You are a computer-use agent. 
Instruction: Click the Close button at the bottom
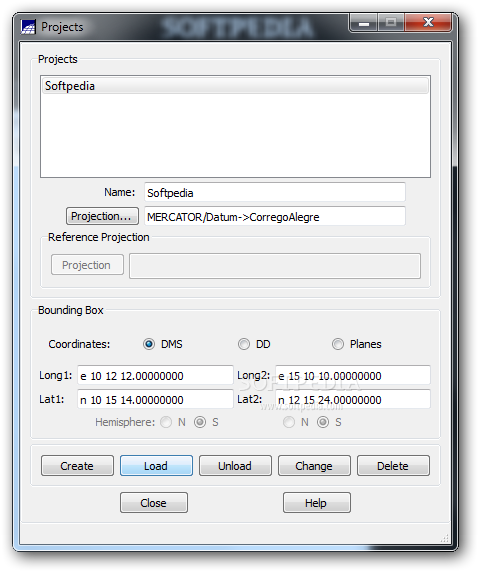(154, 503)
